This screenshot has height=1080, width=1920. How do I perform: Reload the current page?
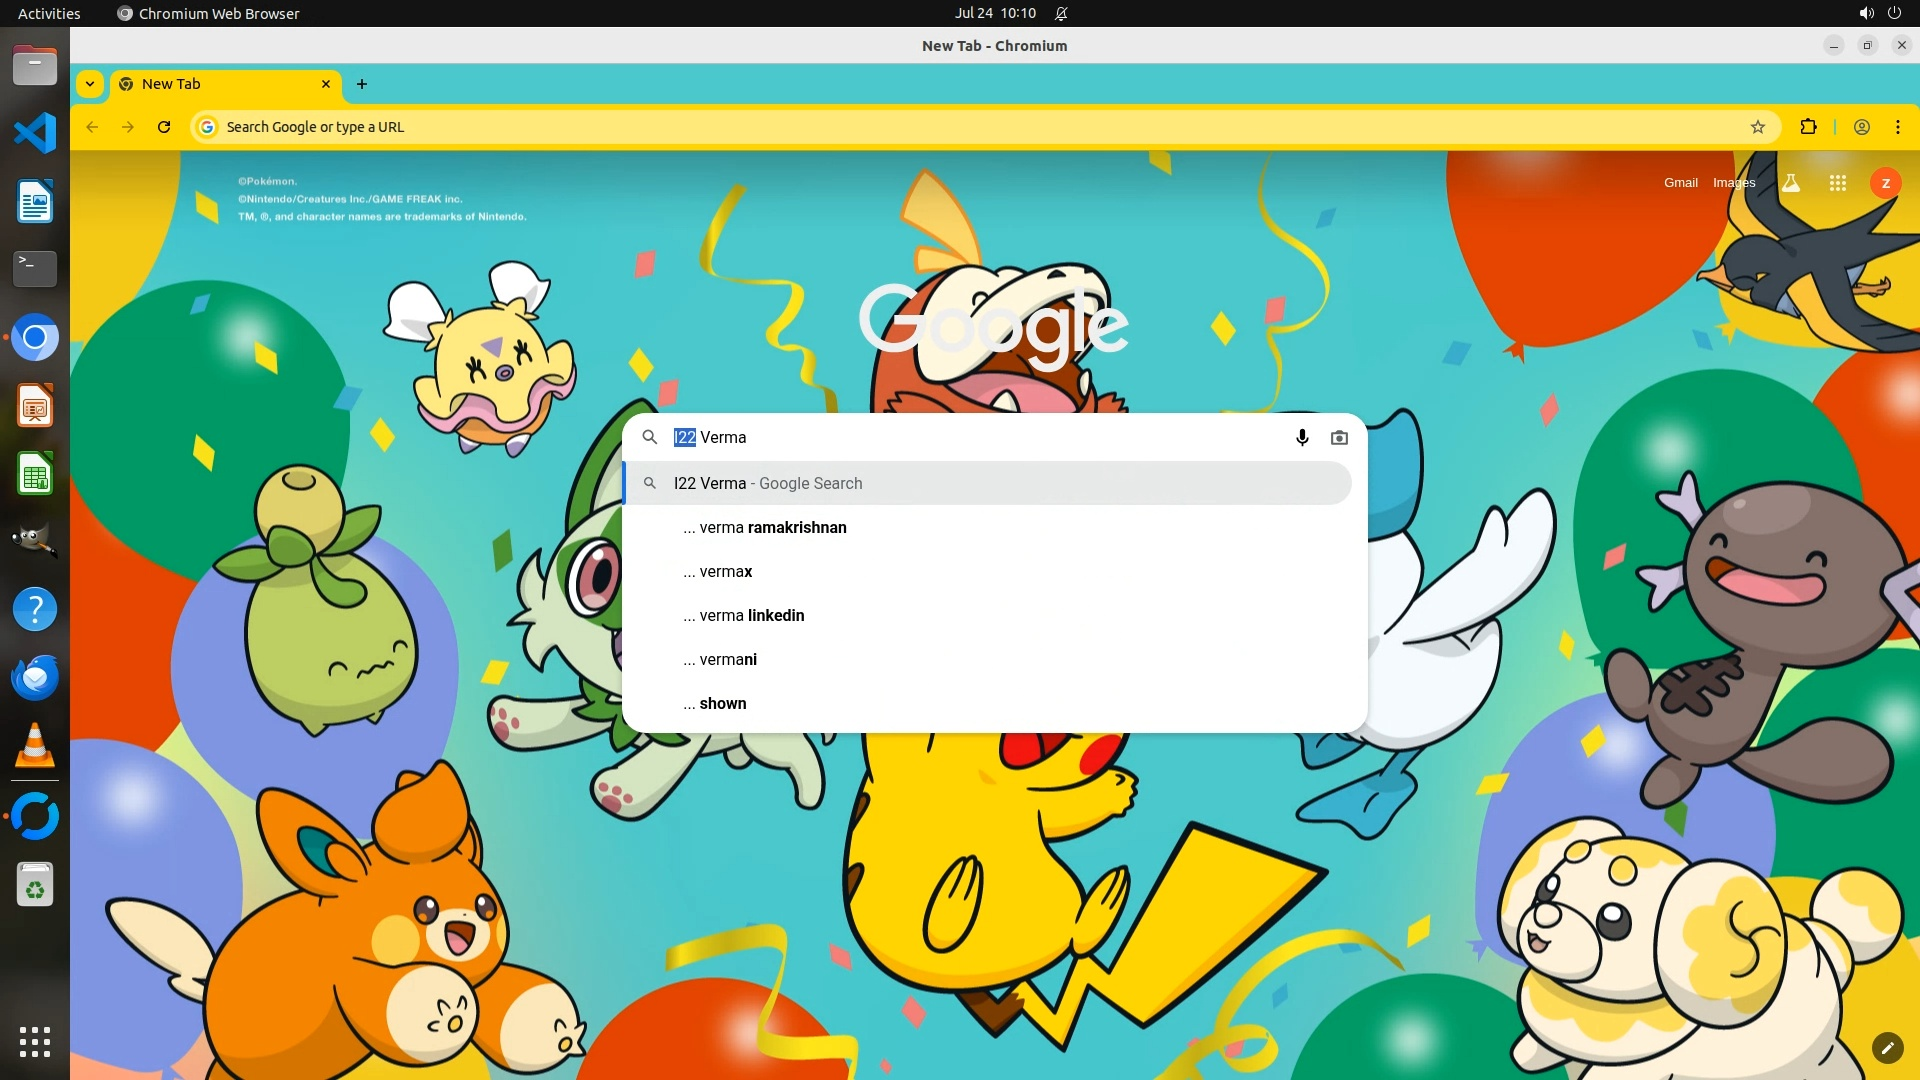[x=164, y=127]
